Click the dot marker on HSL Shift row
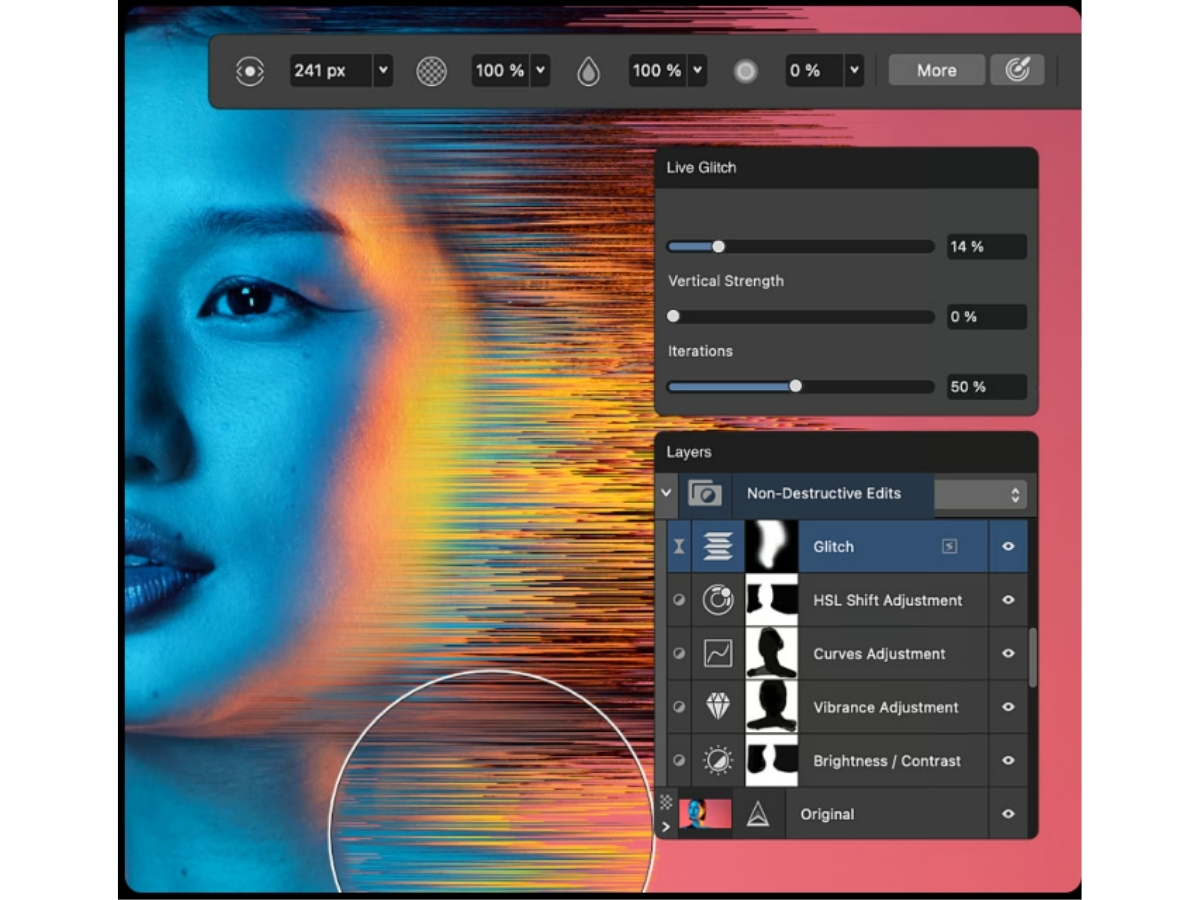Image resolution: width=1200 pixels, height=900 pixels. point(679,600)
